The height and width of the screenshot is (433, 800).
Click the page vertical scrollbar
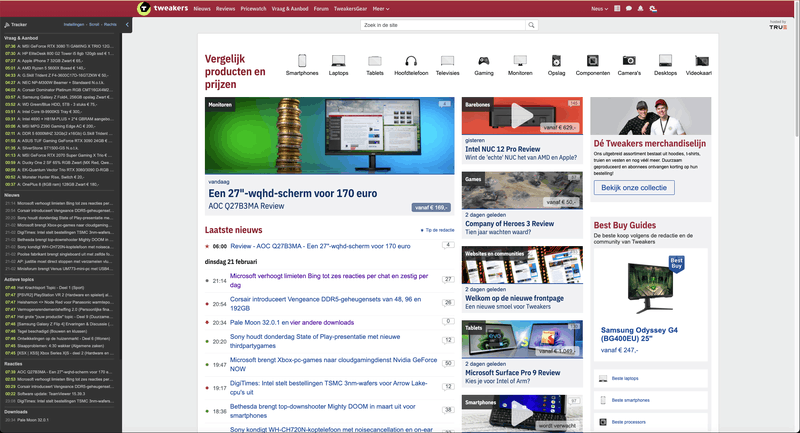[x=796, y=69]
